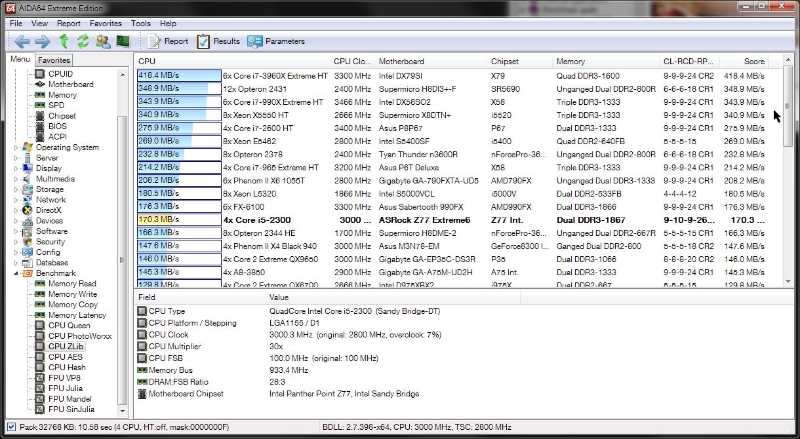800x439 pixels.
Task: Expand the Operating System node
Action: [16, 148]
